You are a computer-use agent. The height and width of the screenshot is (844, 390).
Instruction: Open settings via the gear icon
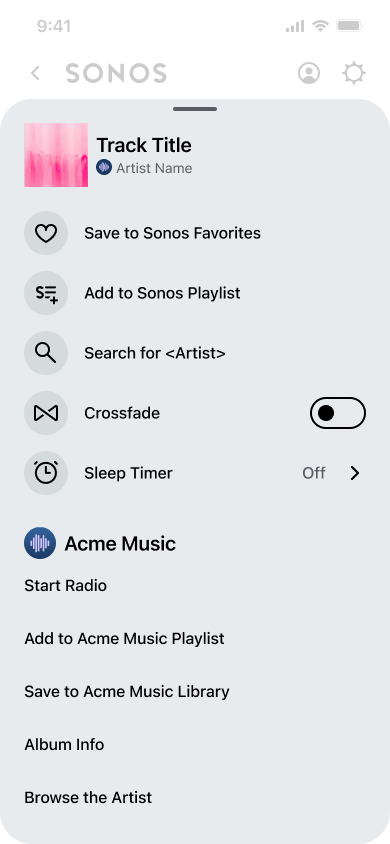pyautogui.click(x=354, y=73)
